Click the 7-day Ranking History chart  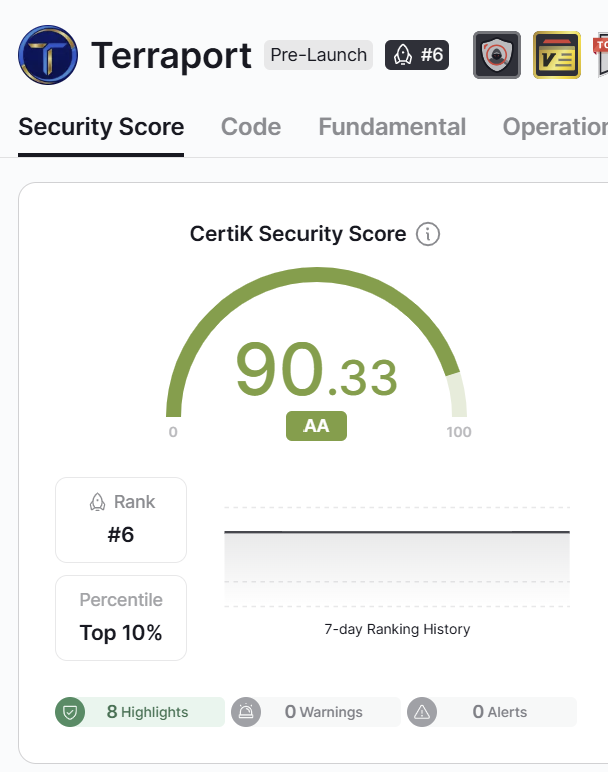(397, 556)
